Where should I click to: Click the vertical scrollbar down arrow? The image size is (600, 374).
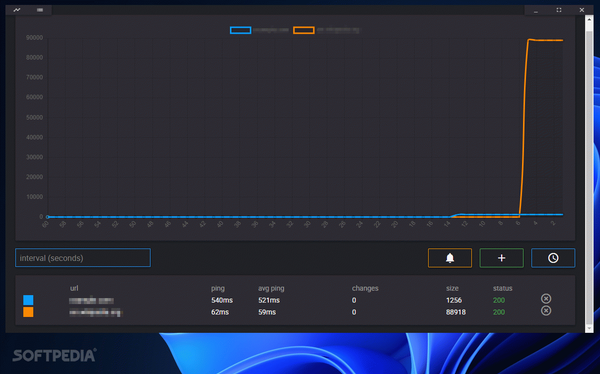(x=589, y=328)
